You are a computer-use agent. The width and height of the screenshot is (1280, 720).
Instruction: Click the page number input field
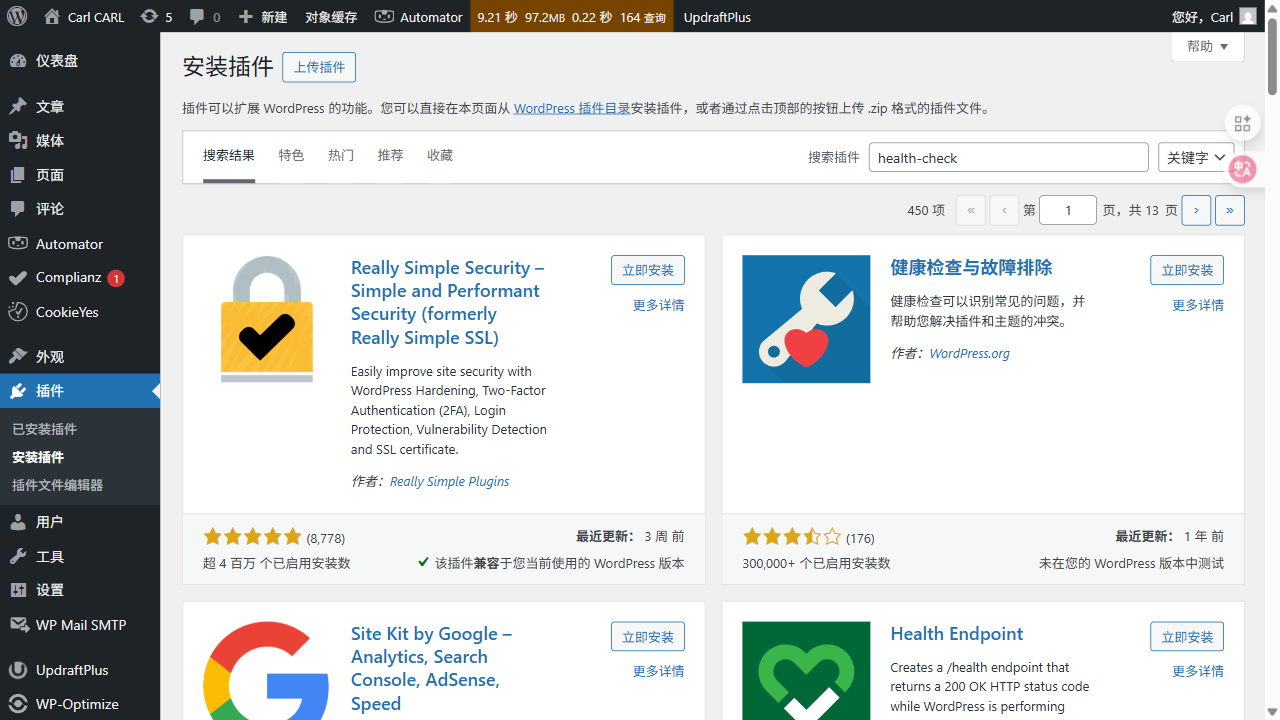pyautogui.click(x=1067, y=210)
